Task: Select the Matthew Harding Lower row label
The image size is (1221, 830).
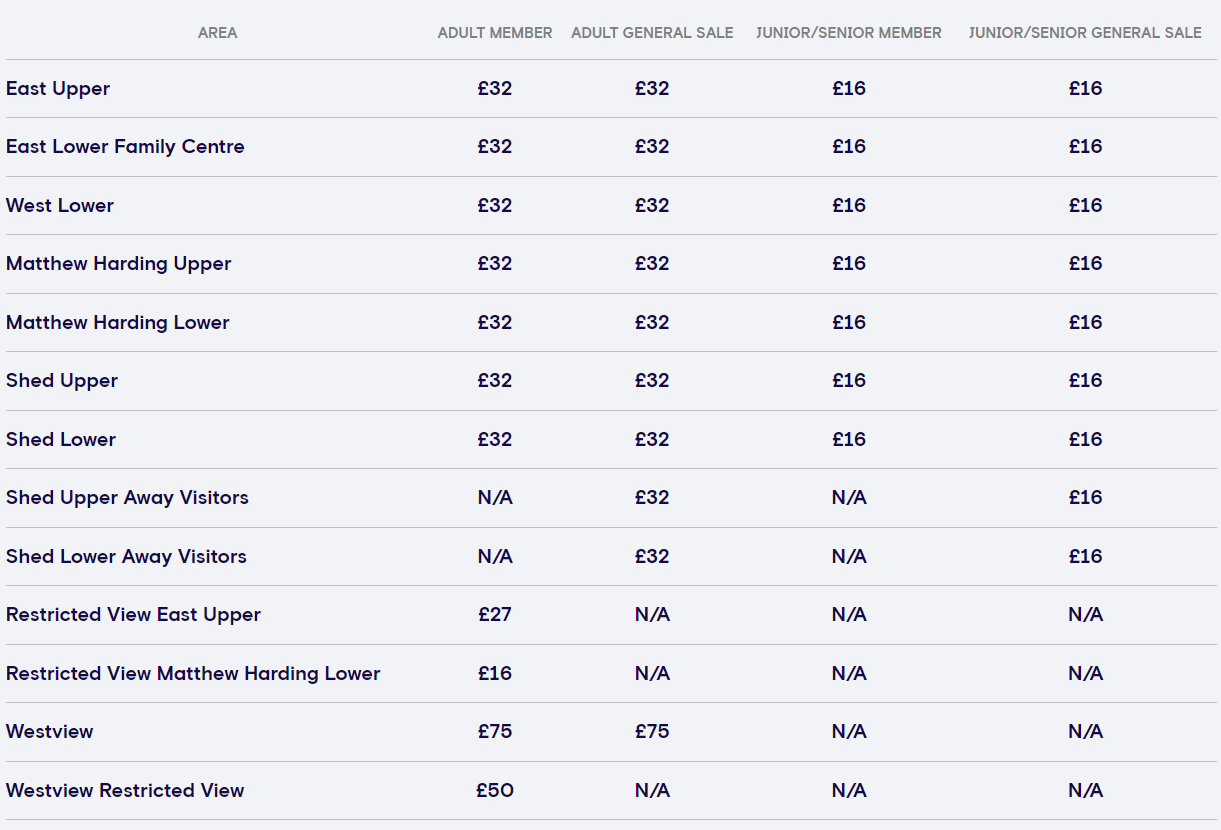Action: click(x=118, y=323)
